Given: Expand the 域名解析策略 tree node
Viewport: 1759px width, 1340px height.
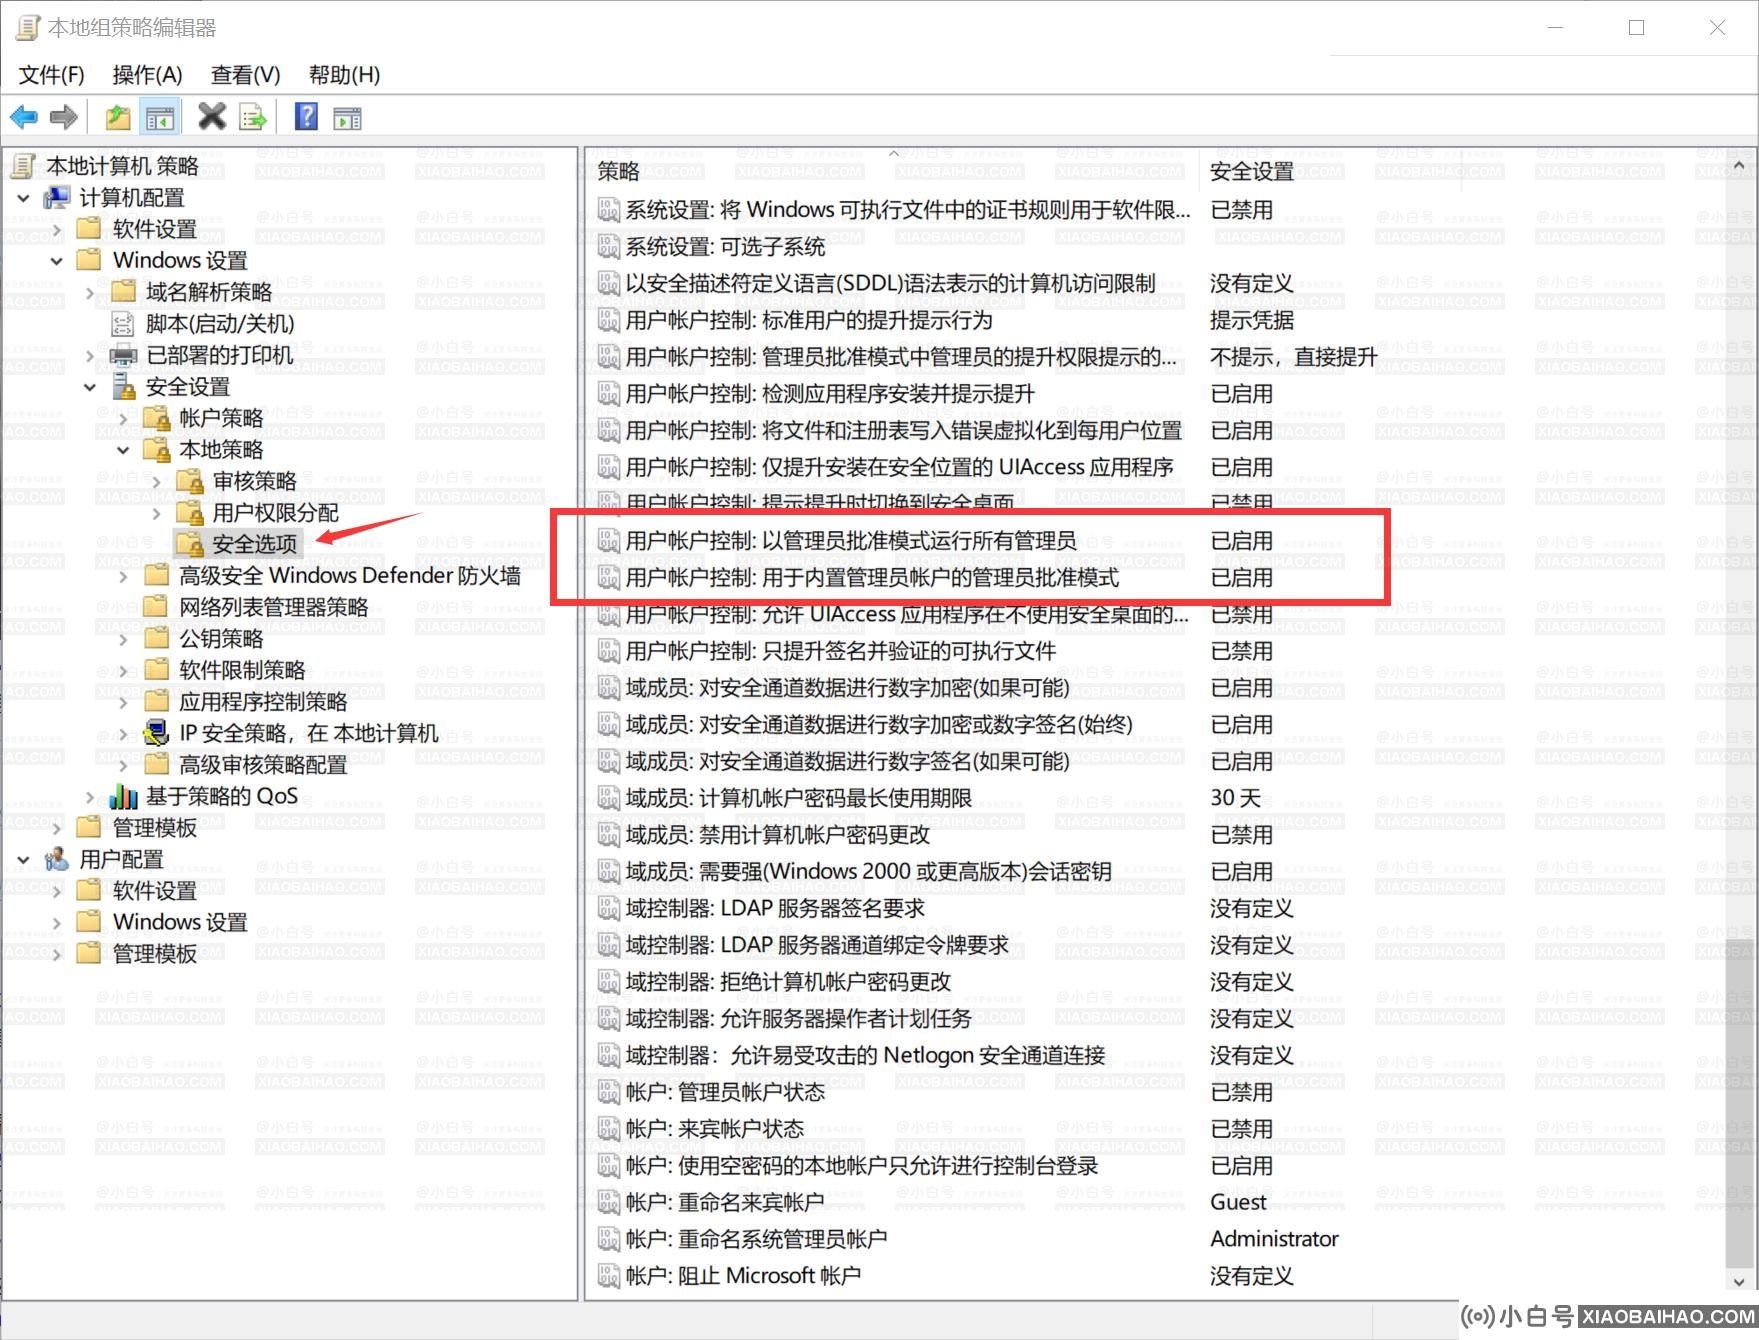Looking at the screenshot, I should pyautogui.click(x=90, y=292).
